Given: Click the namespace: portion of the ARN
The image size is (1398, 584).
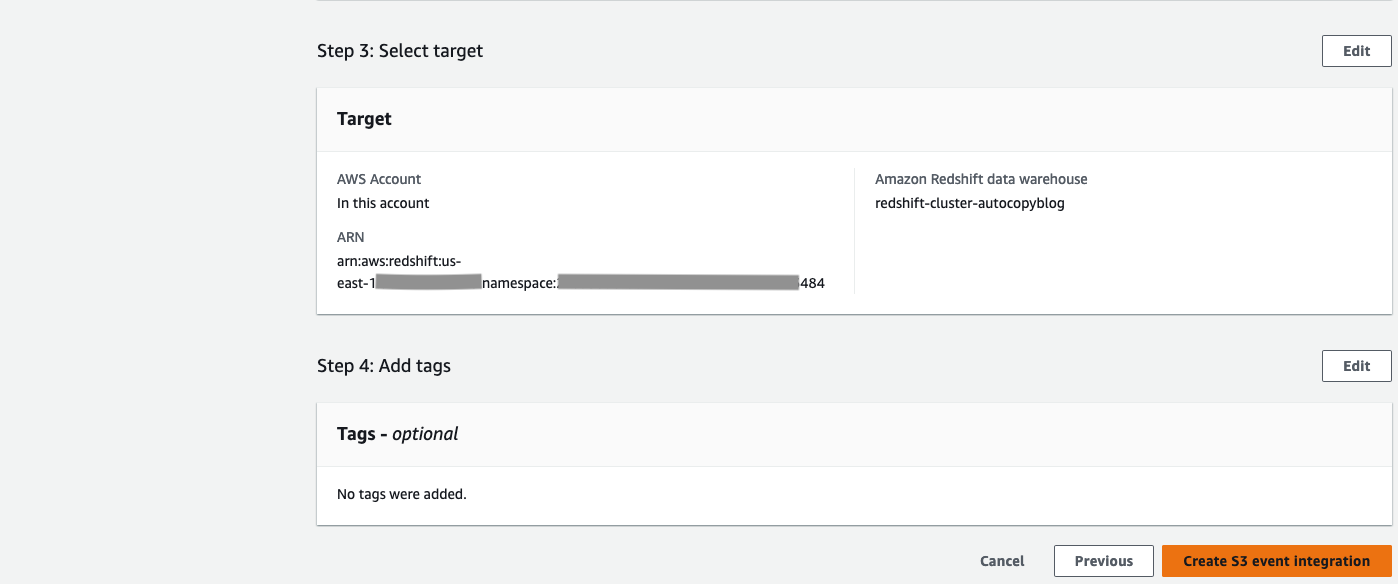Looking at the screenshot, I should 519,283.
